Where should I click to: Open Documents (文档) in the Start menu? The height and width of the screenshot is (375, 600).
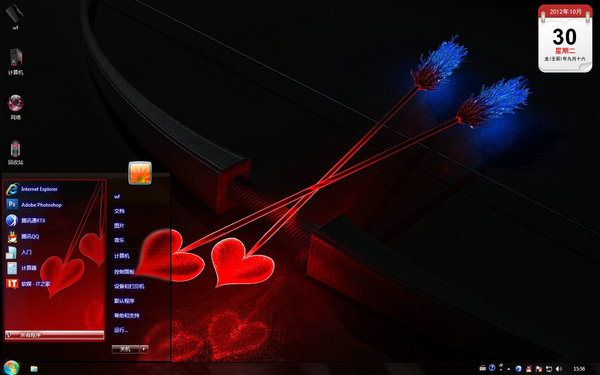pos(119,211)
